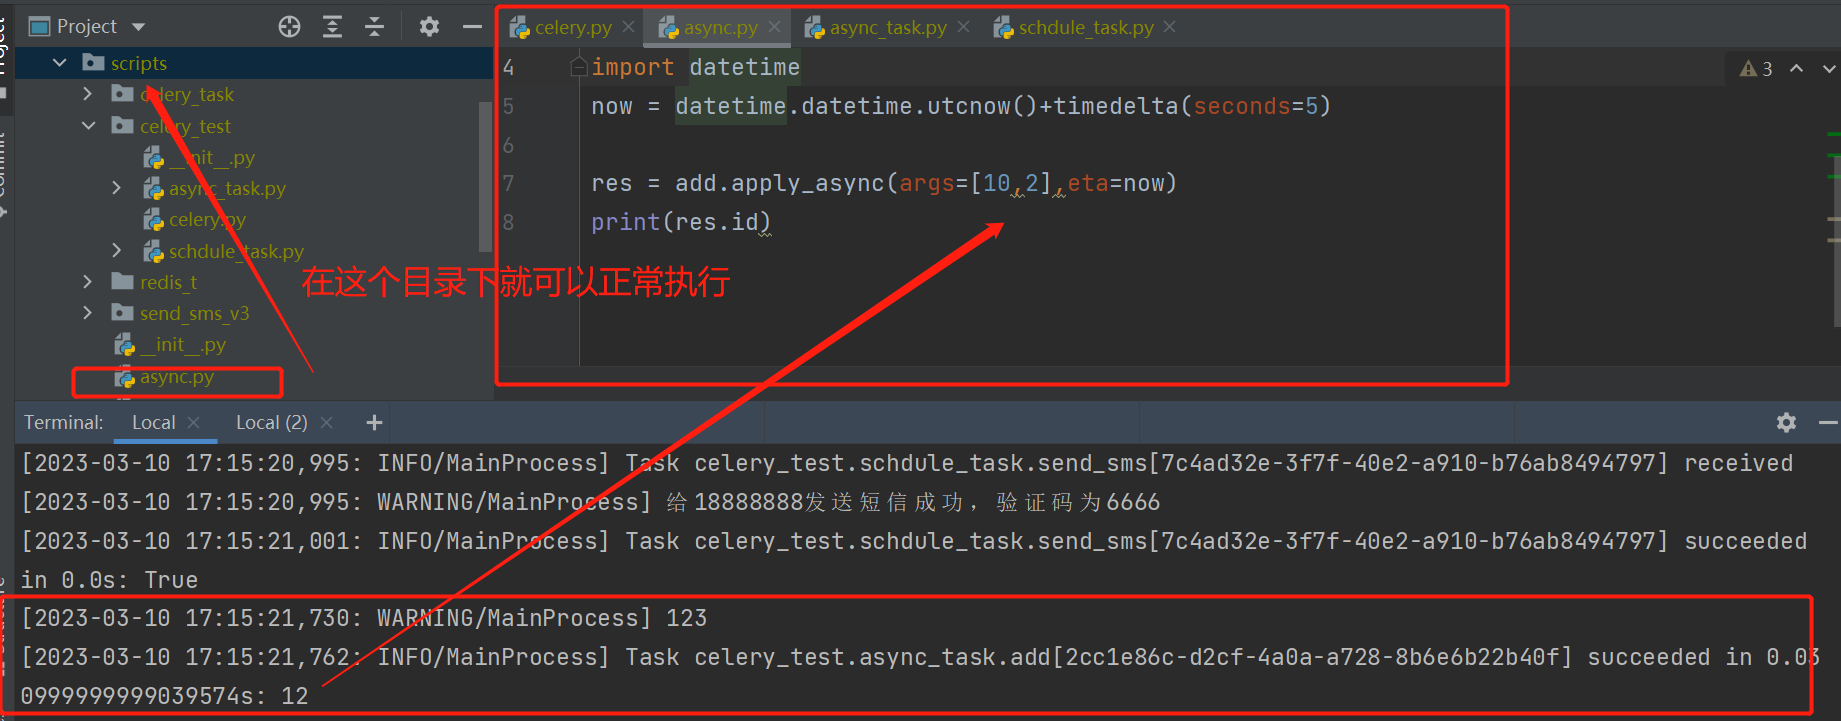Open async.py in project tree
Viewport: 1841px width, 721px height.
click(176, 377)
